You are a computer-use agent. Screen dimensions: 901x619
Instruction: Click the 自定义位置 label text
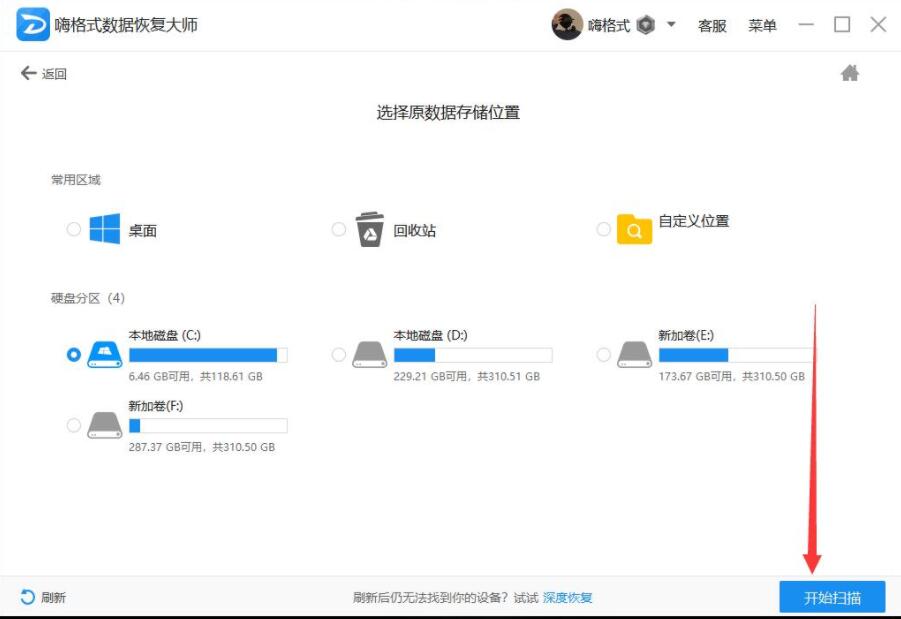click(x=694, y=221)
